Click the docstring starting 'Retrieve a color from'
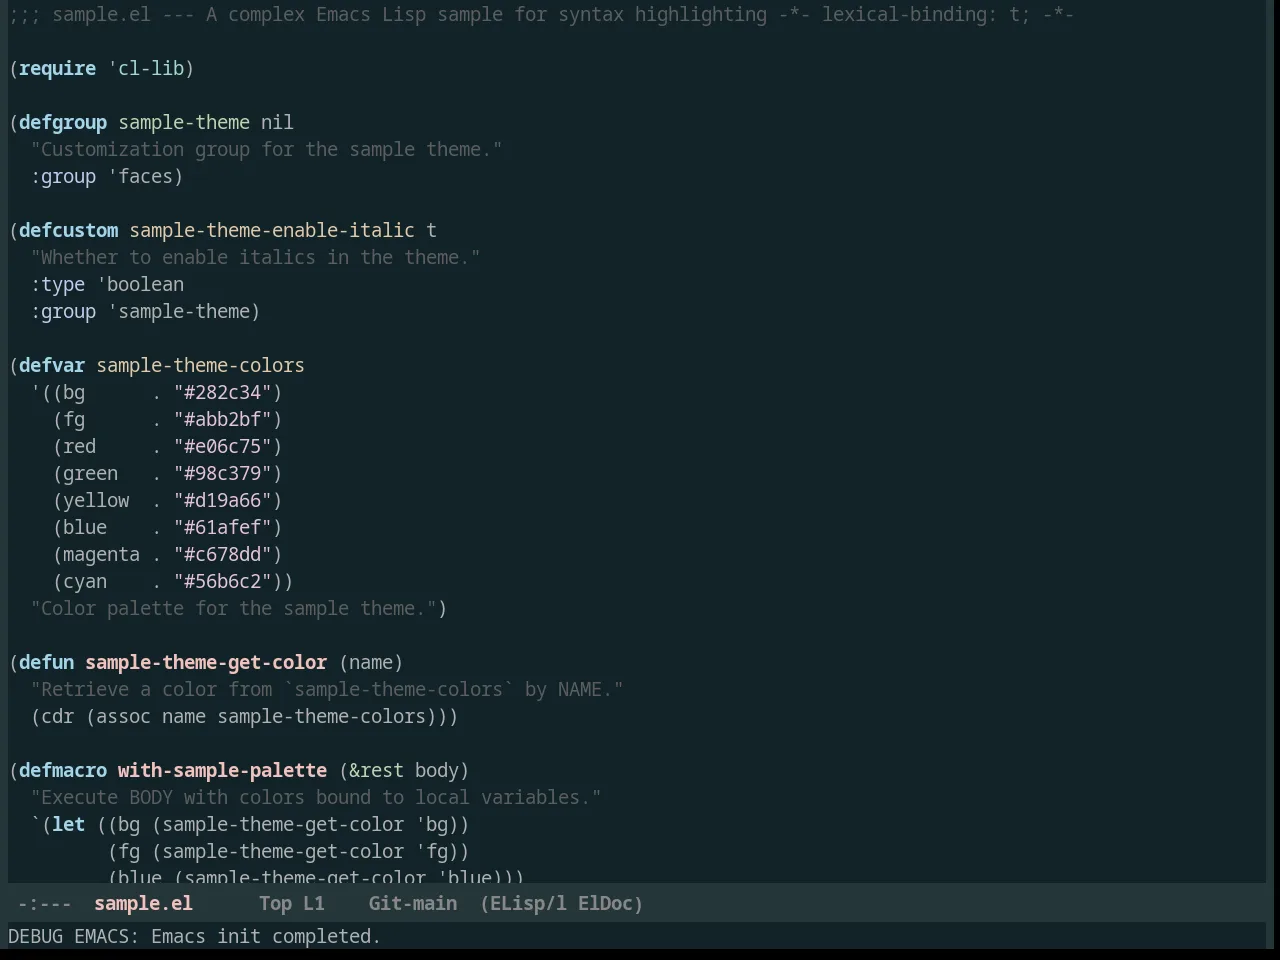 coord(327,689)
